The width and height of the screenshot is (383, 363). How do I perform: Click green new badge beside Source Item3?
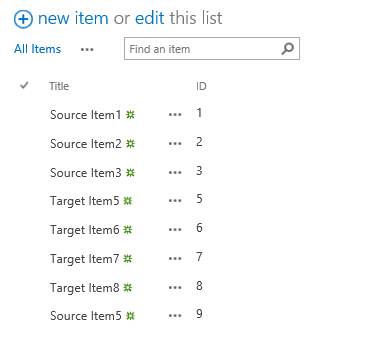point(130,172)
